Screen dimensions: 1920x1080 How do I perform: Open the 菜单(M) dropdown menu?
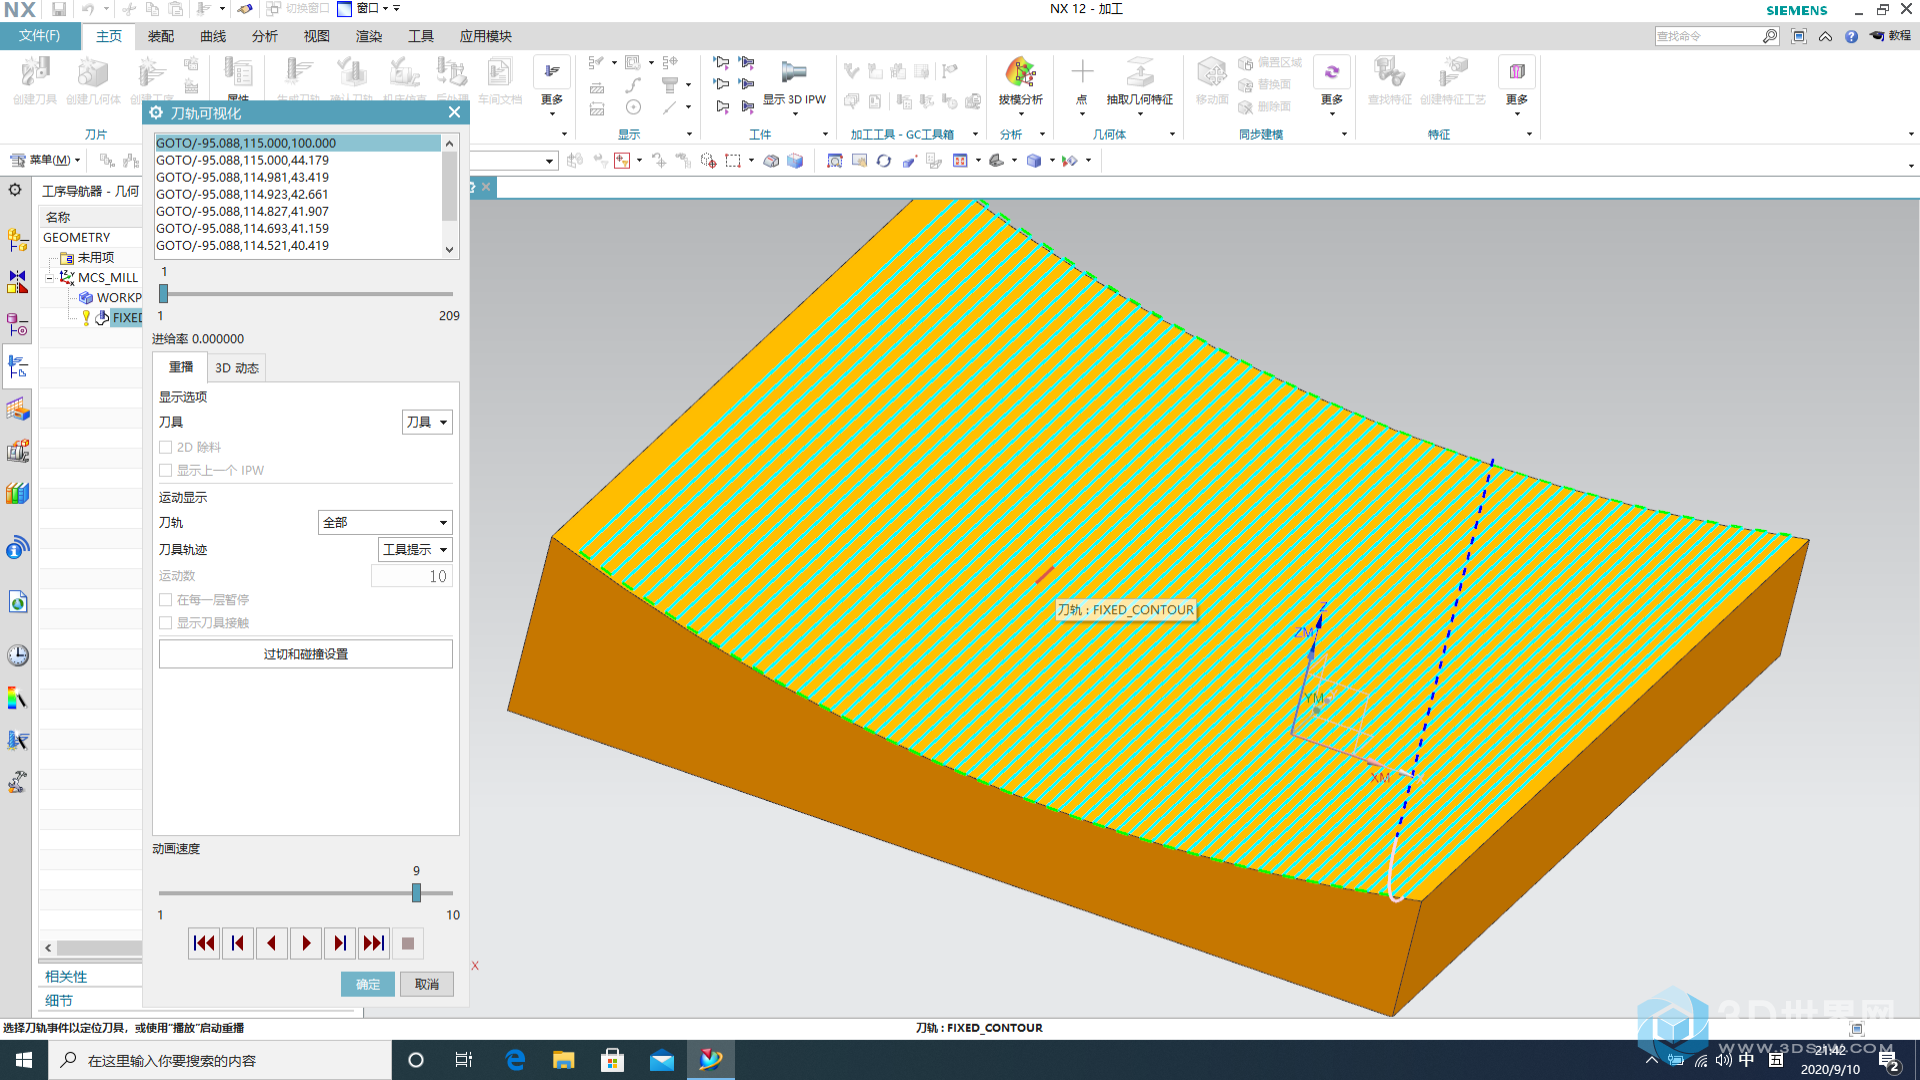pyautogui.click(x=45, y=160)
